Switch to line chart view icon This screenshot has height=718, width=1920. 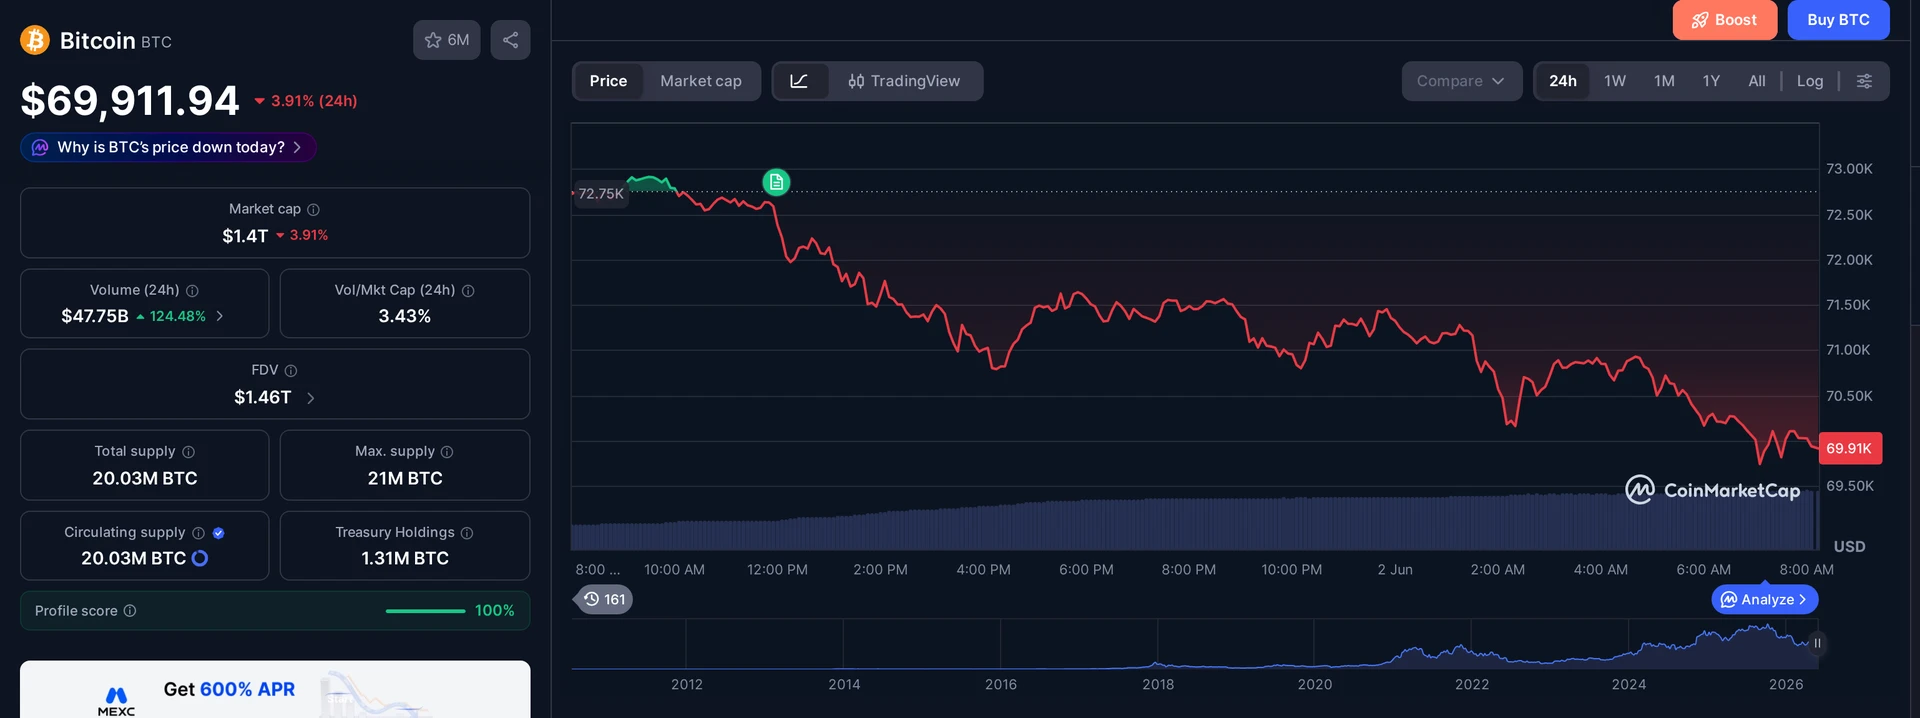(x=799, y=81)
